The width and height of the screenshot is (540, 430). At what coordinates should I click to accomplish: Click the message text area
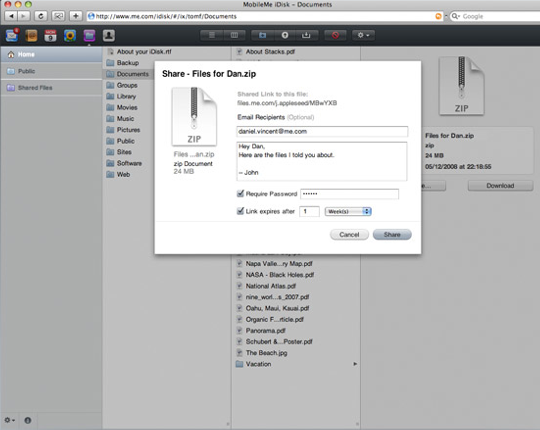click(322, 161)
